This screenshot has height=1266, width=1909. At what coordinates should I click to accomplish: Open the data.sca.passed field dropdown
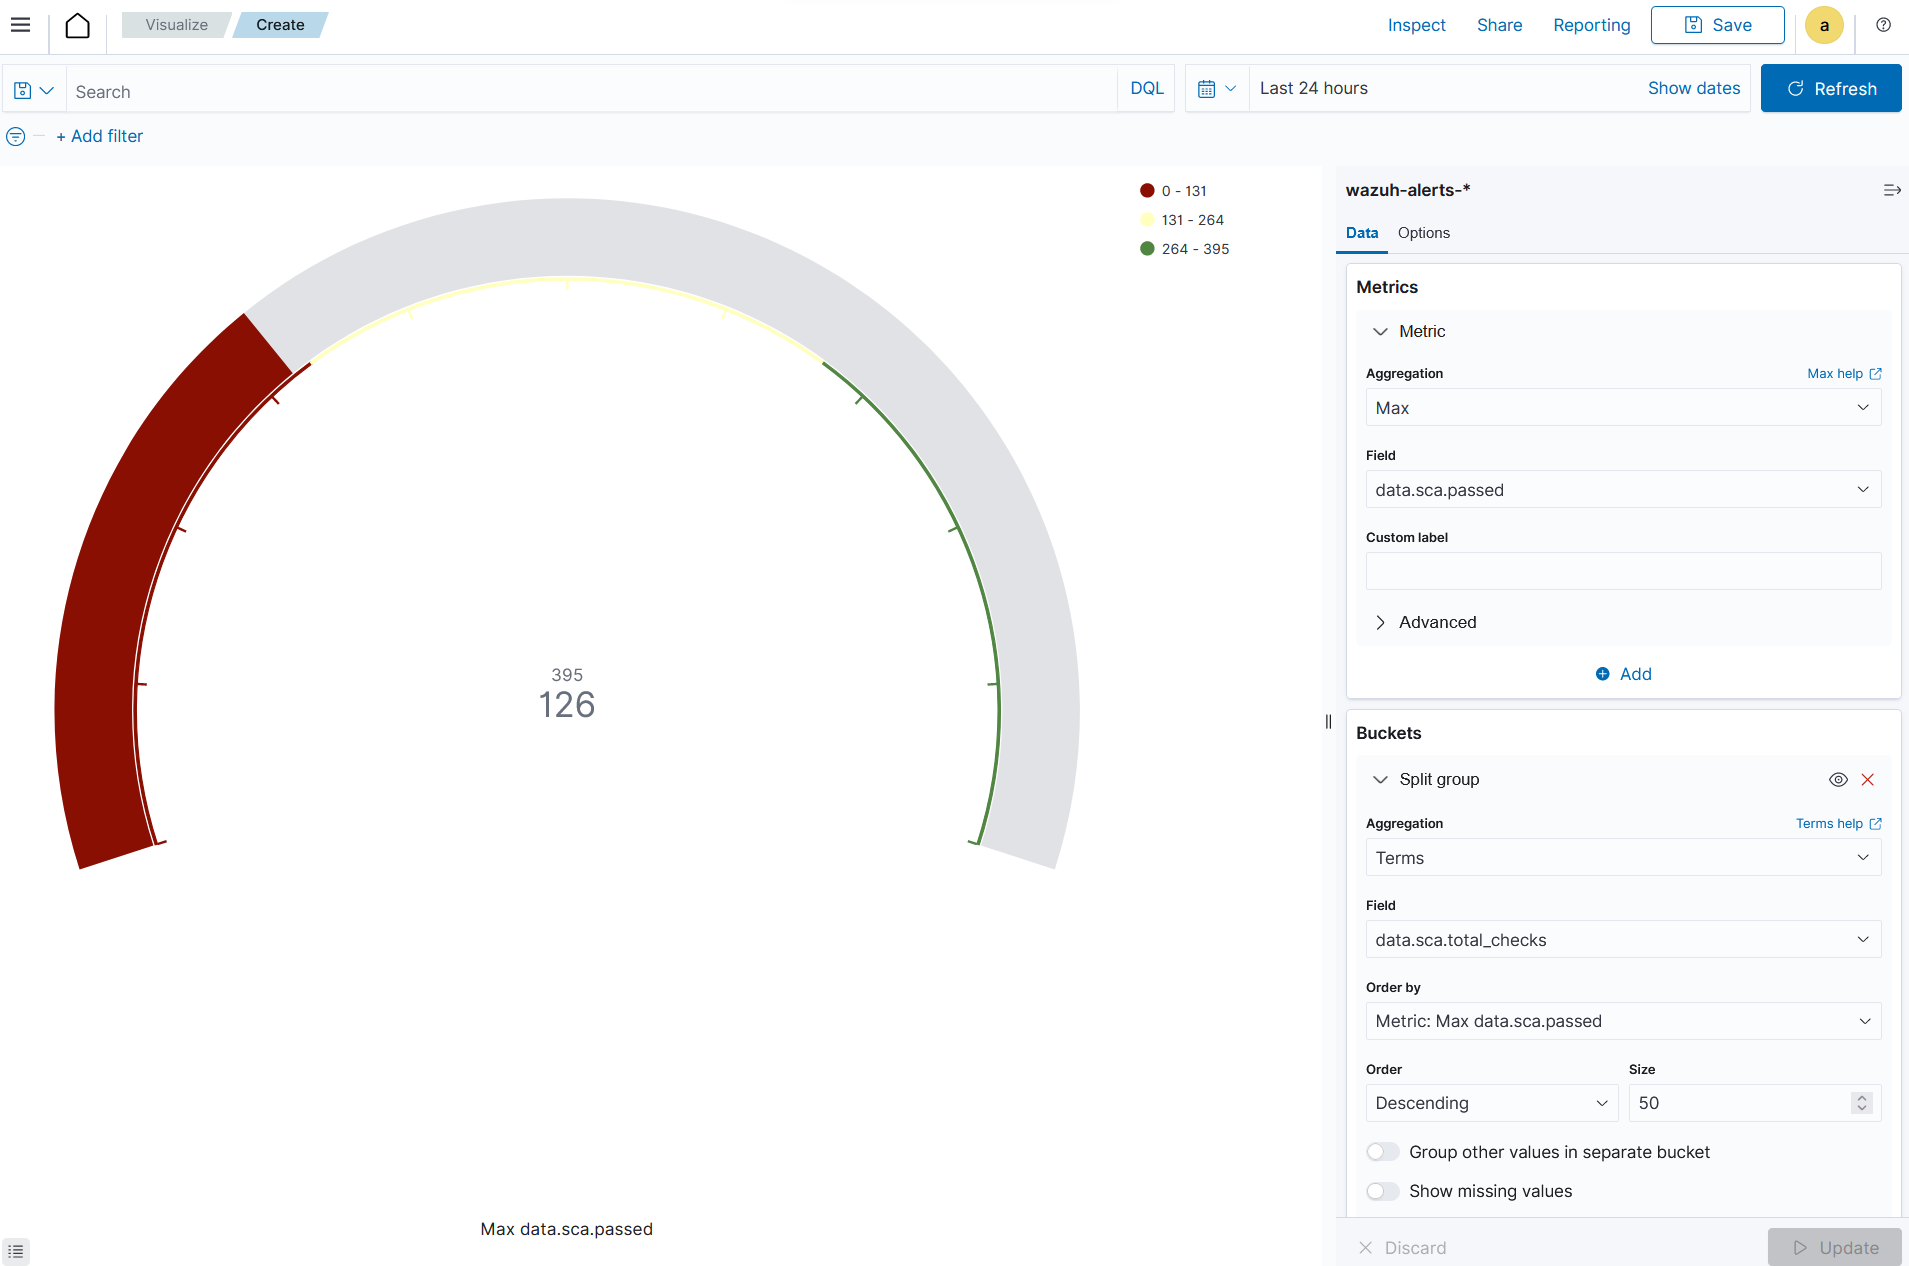coord(1623,490)
